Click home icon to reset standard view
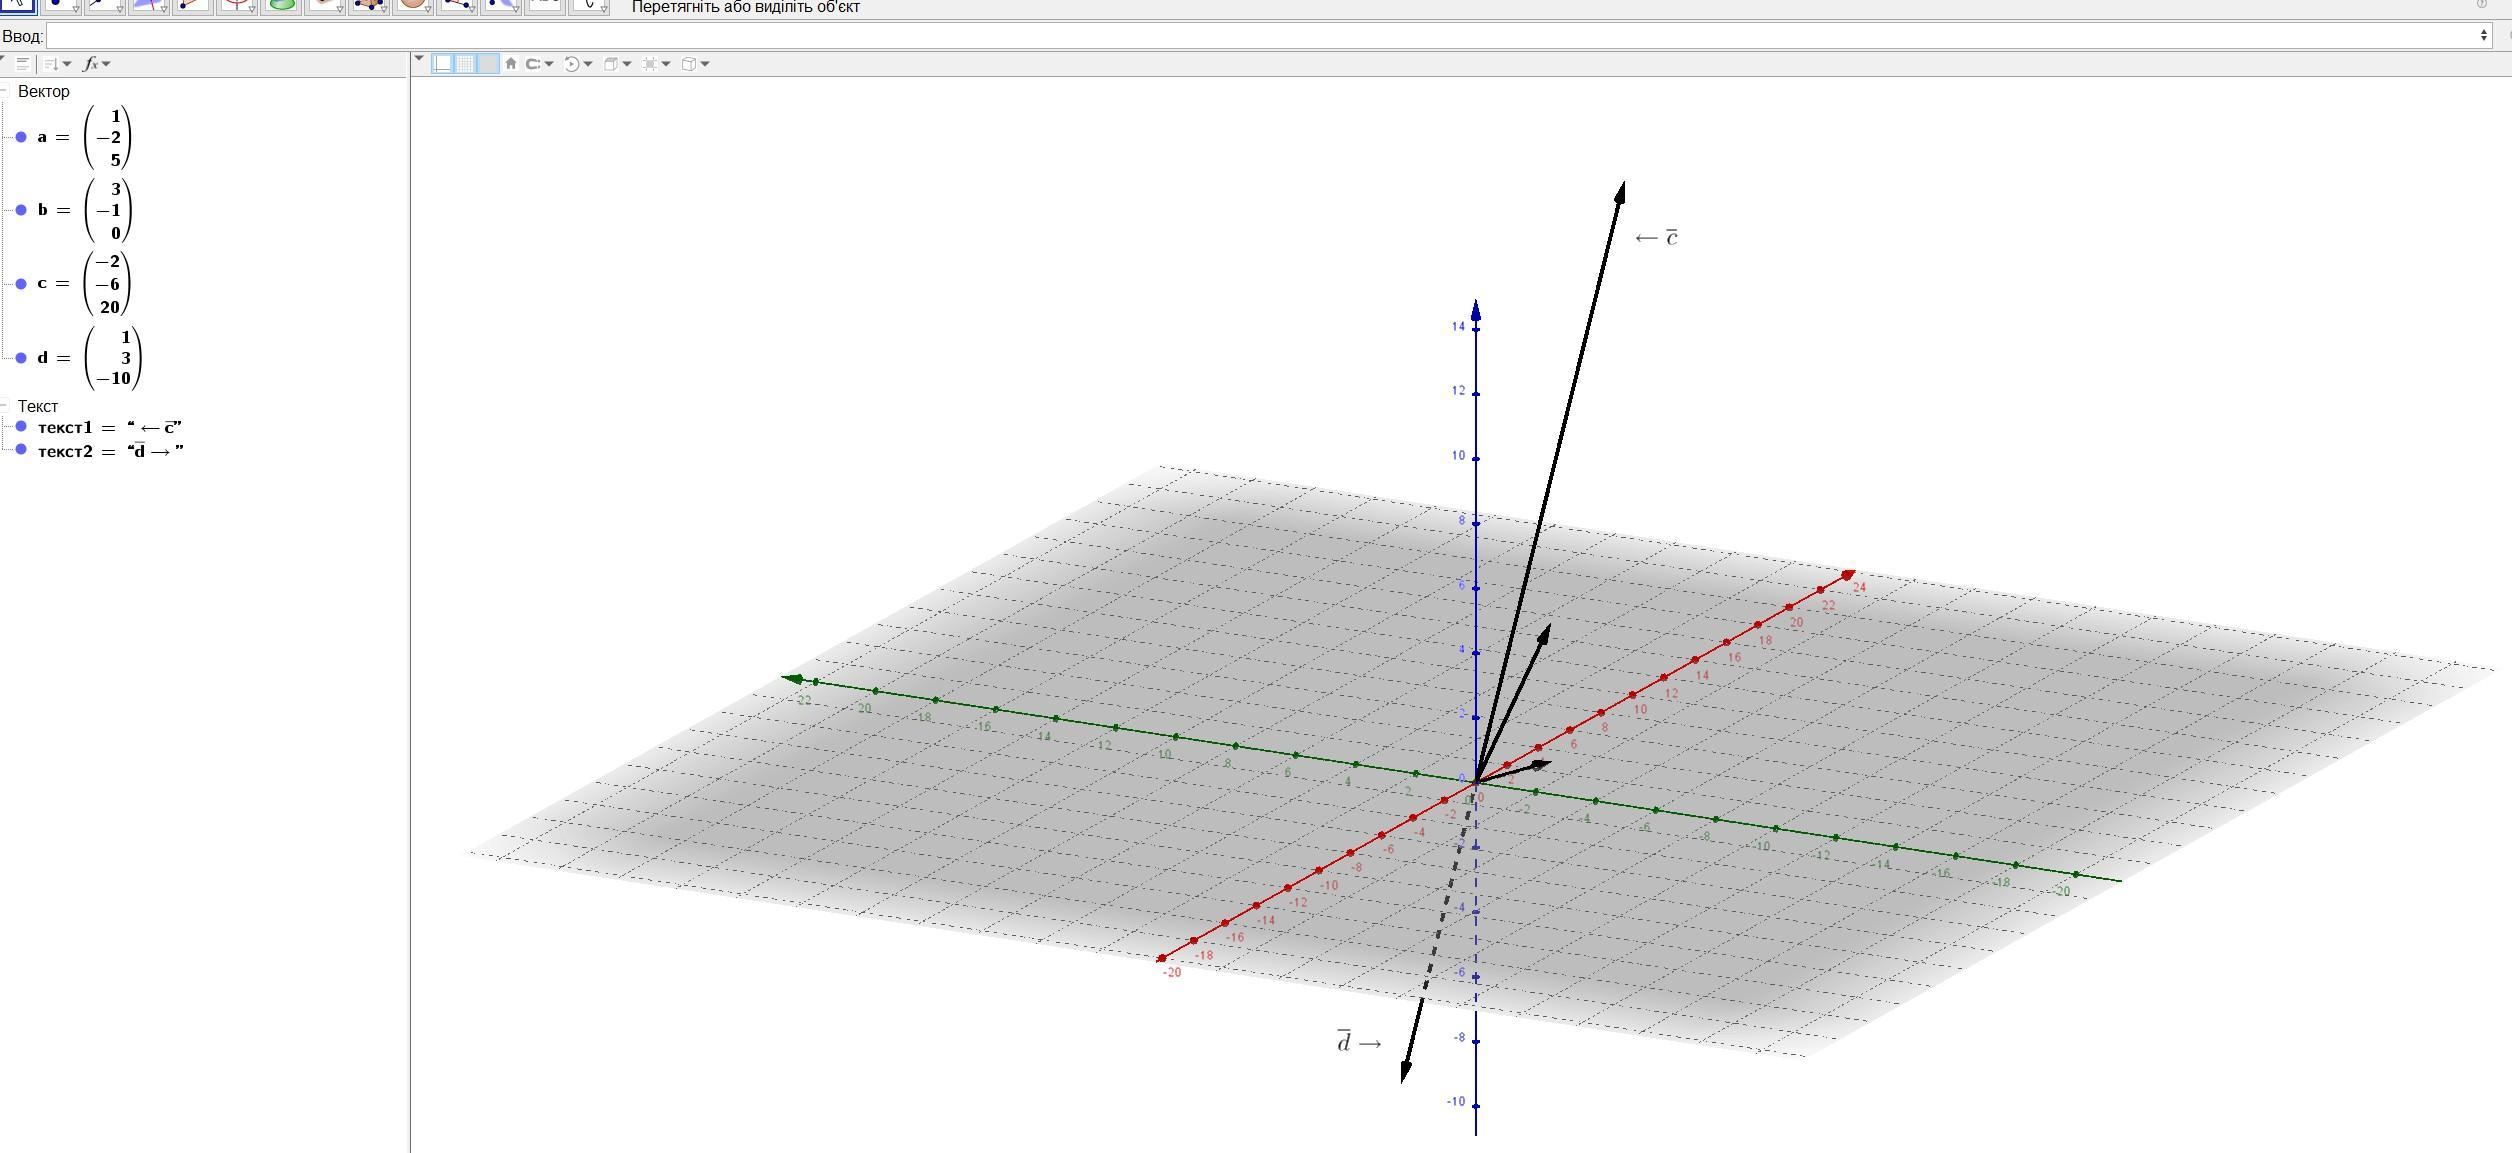 511,64
